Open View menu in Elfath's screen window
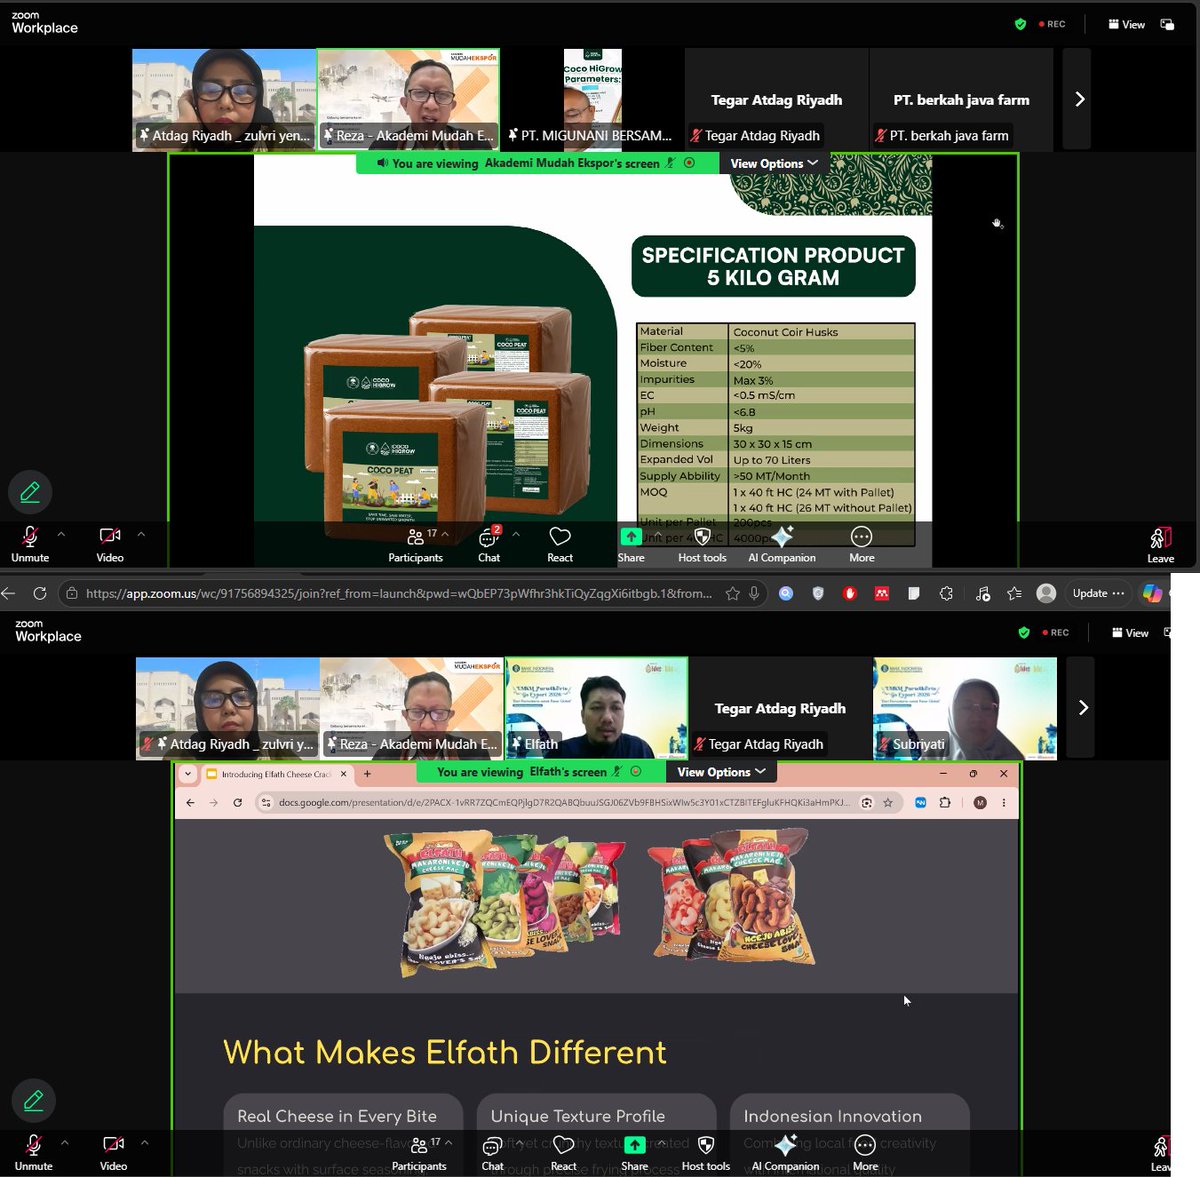The width and height of the screenshot is (1200, 1177). click(x=1130, y=632)
